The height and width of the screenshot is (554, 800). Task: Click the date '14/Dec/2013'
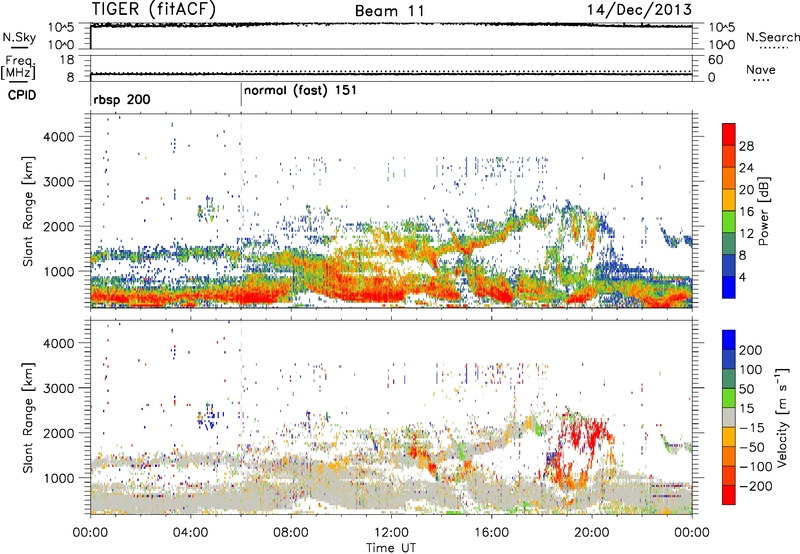[x=639, y=9]
